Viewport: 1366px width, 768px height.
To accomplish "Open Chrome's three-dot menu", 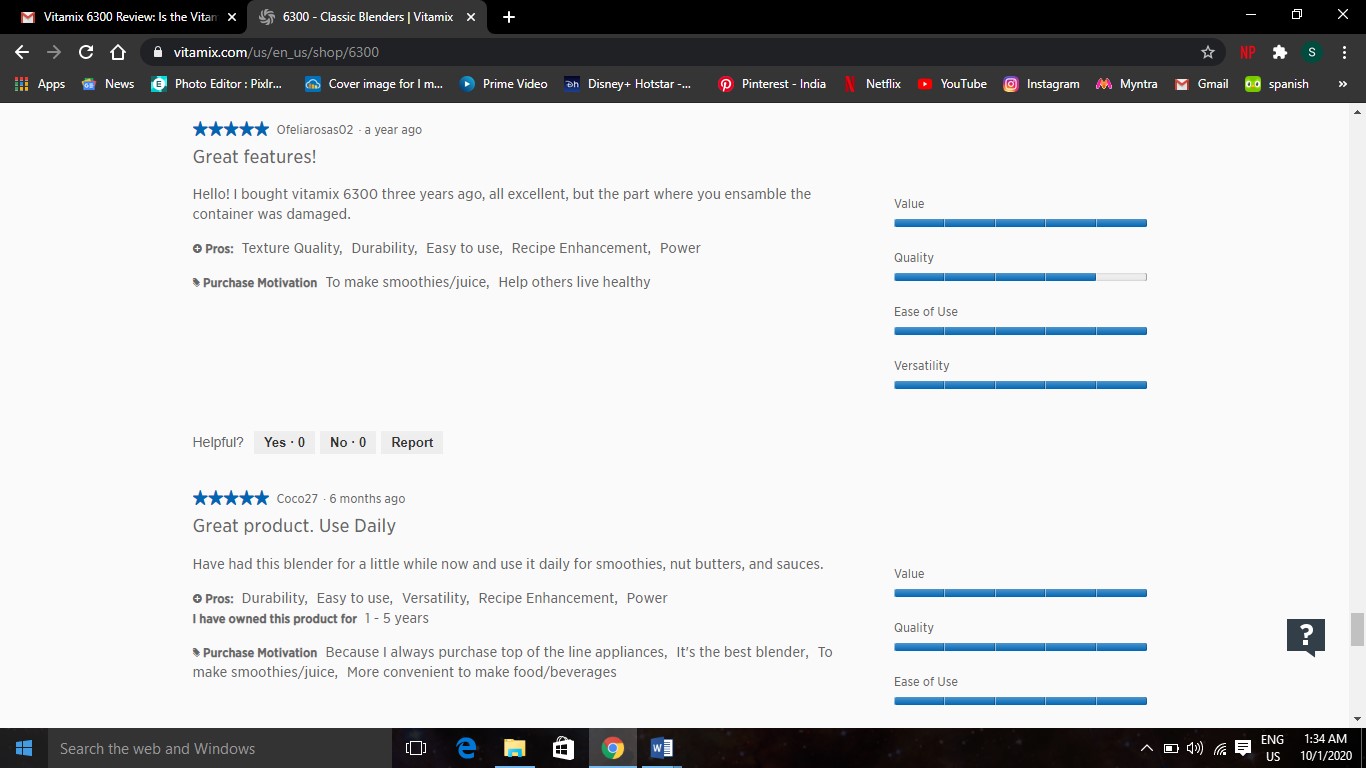I will pos(1343,52).
